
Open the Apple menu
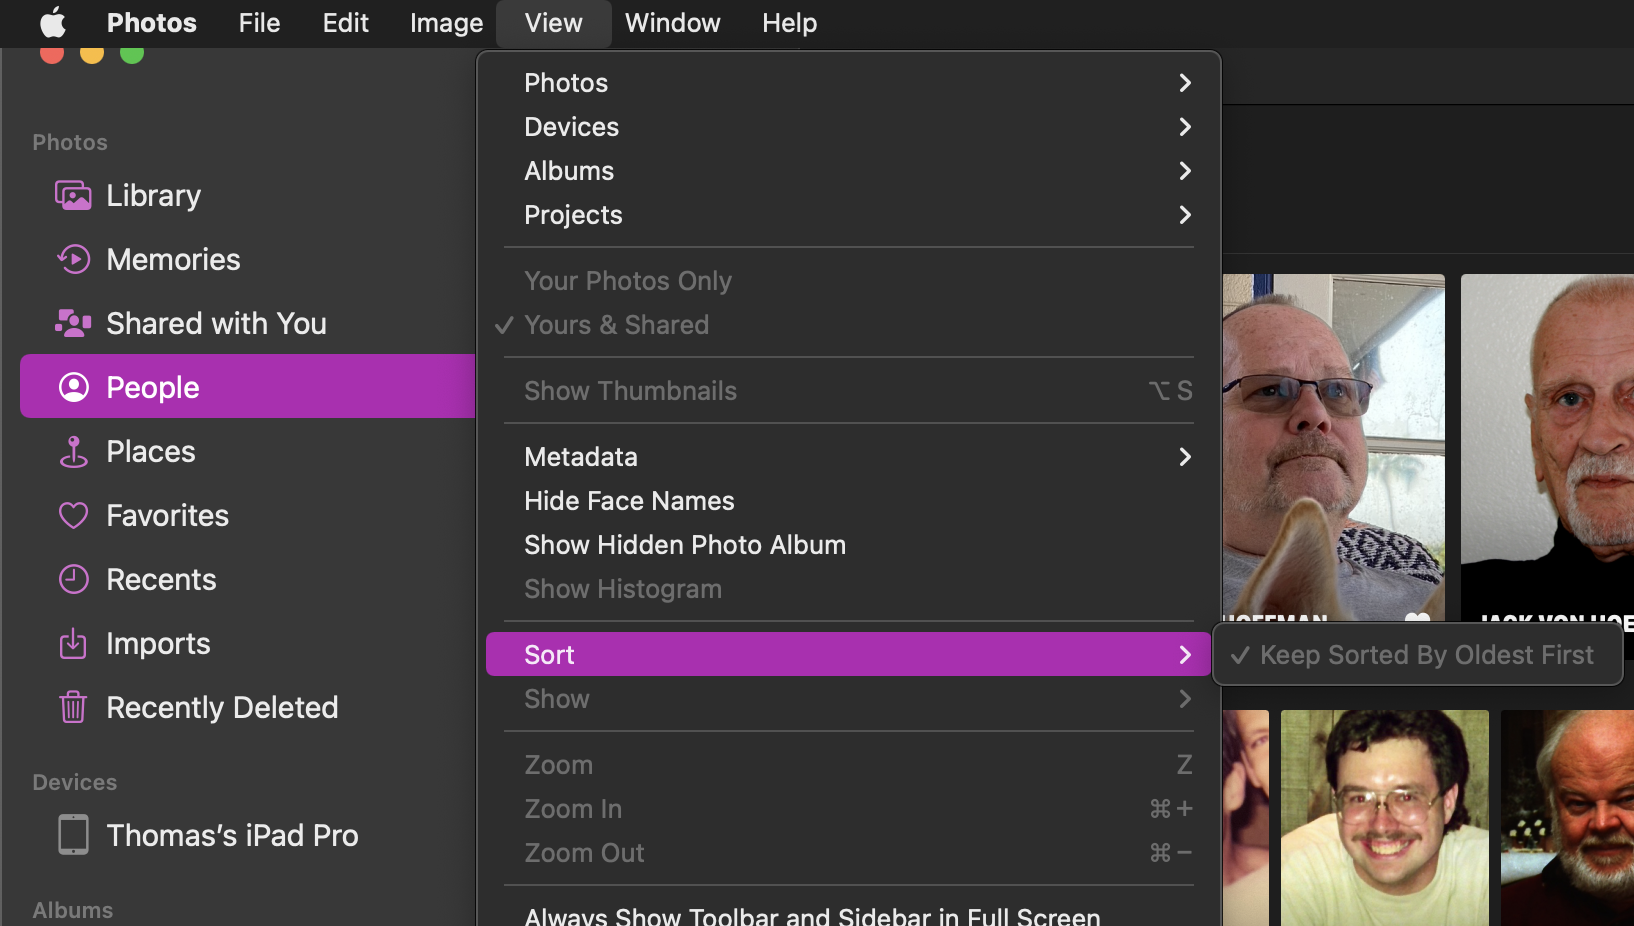[x=52, y=23]
